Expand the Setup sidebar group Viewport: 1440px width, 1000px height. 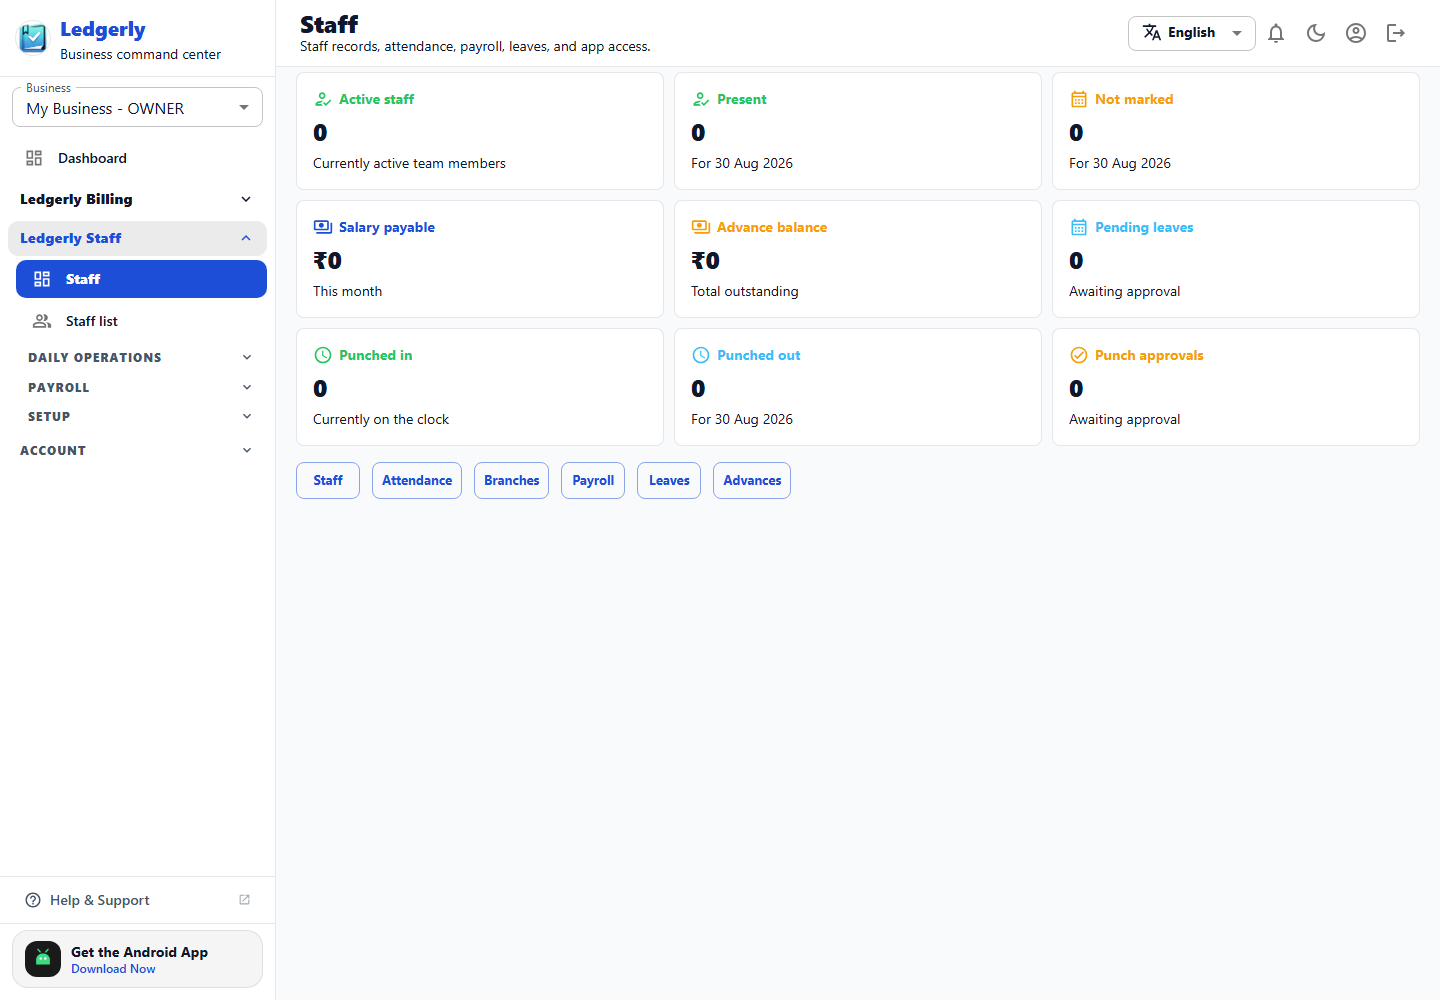point(140,416)
